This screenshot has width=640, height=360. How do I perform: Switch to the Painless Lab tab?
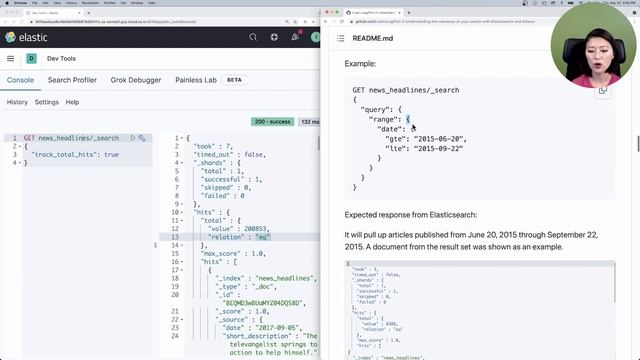click(x=196, y=80)
